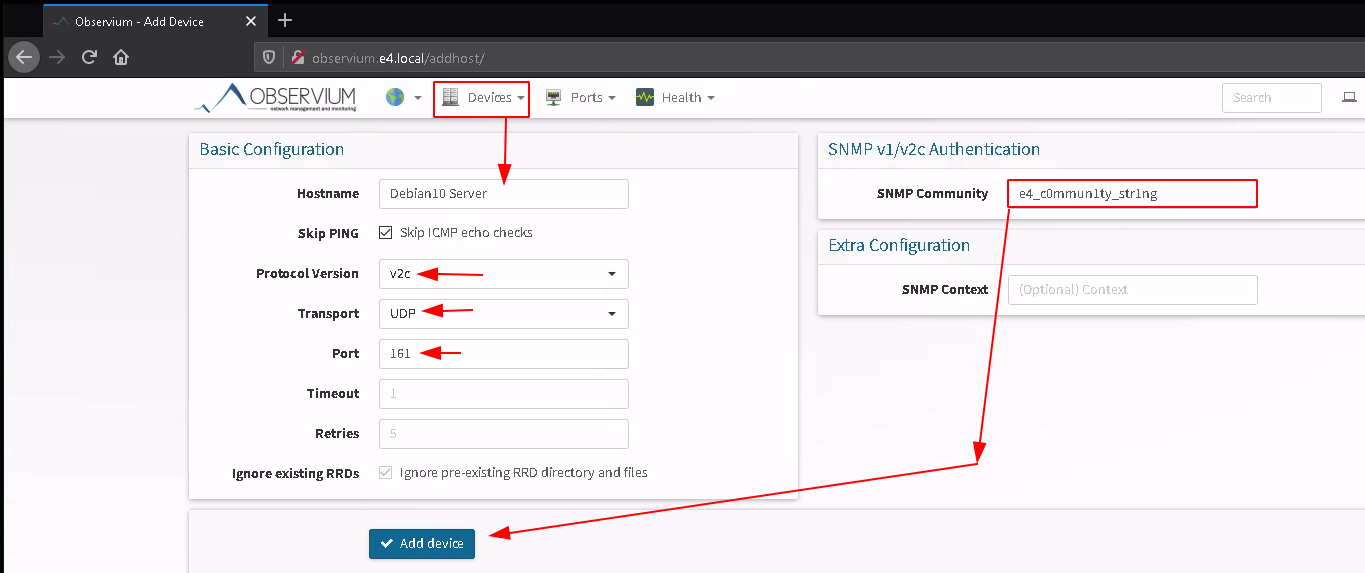Close the Observium - Add Device tab
The image size is (1365, 573).
pos(250,21)
